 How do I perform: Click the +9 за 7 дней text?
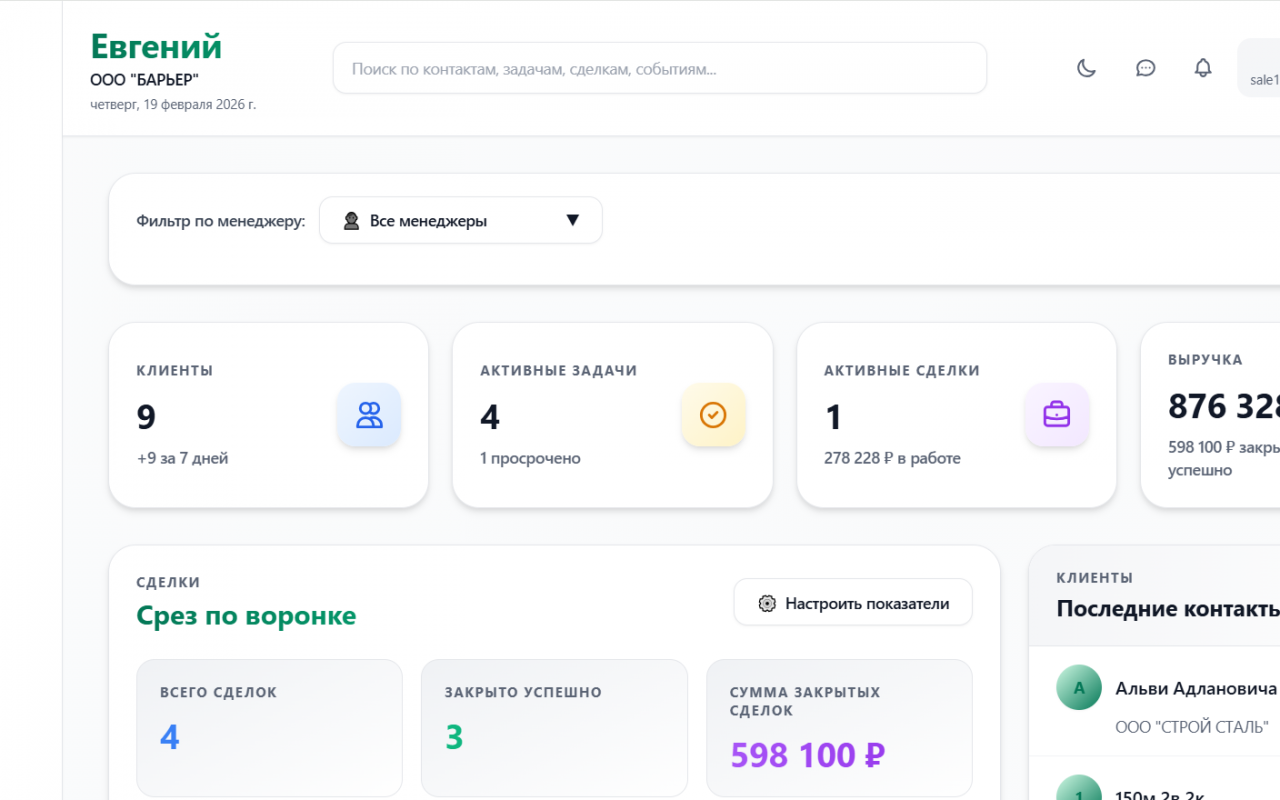click(x=182, y=458)
